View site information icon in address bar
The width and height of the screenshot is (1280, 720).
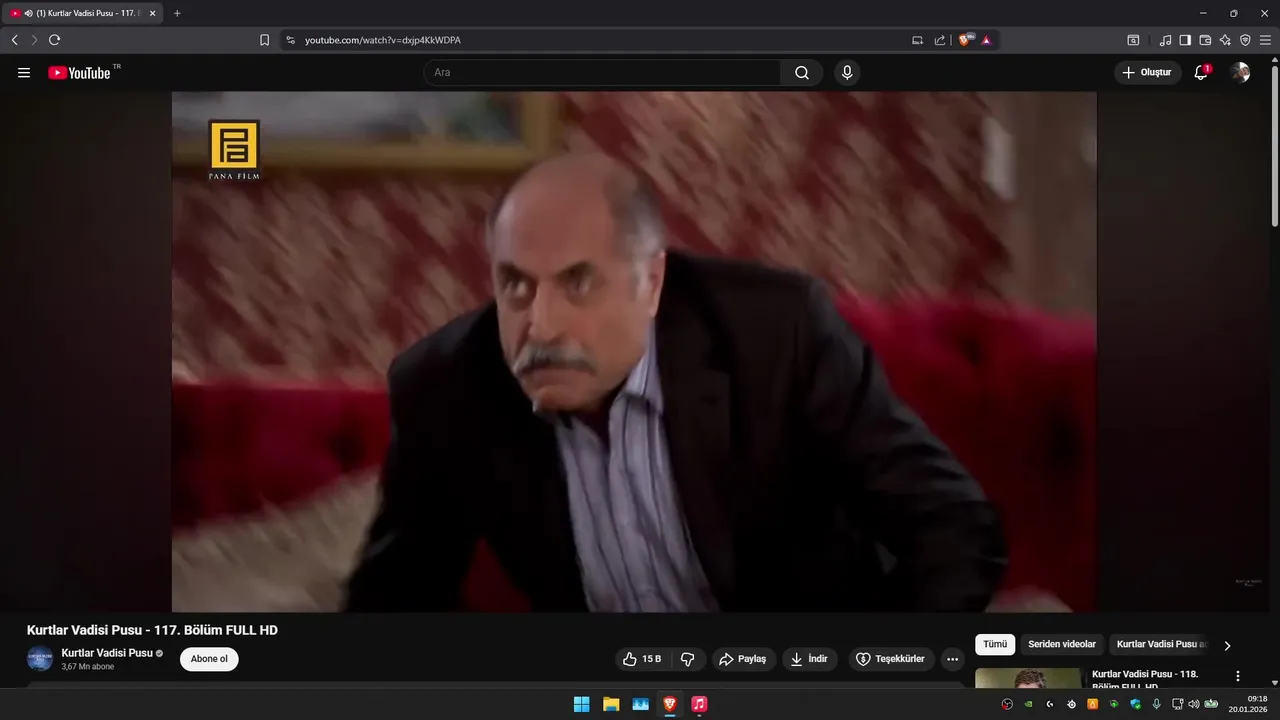pos(290,40)
